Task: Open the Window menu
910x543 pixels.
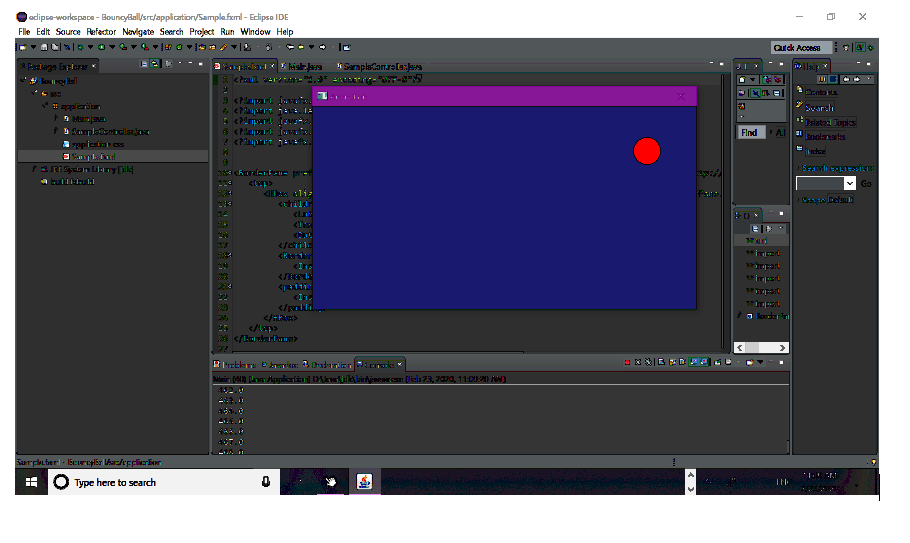Action: (x=255, y=32)
